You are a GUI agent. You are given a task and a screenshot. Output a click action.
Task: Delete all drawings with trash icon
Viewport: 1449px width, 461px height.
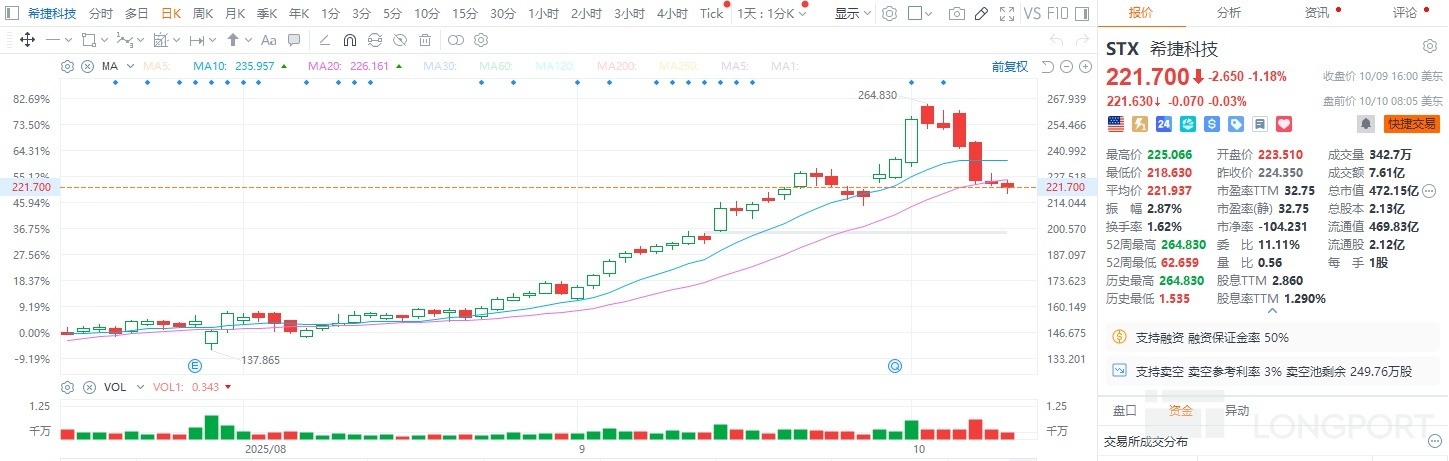point(425,41)
